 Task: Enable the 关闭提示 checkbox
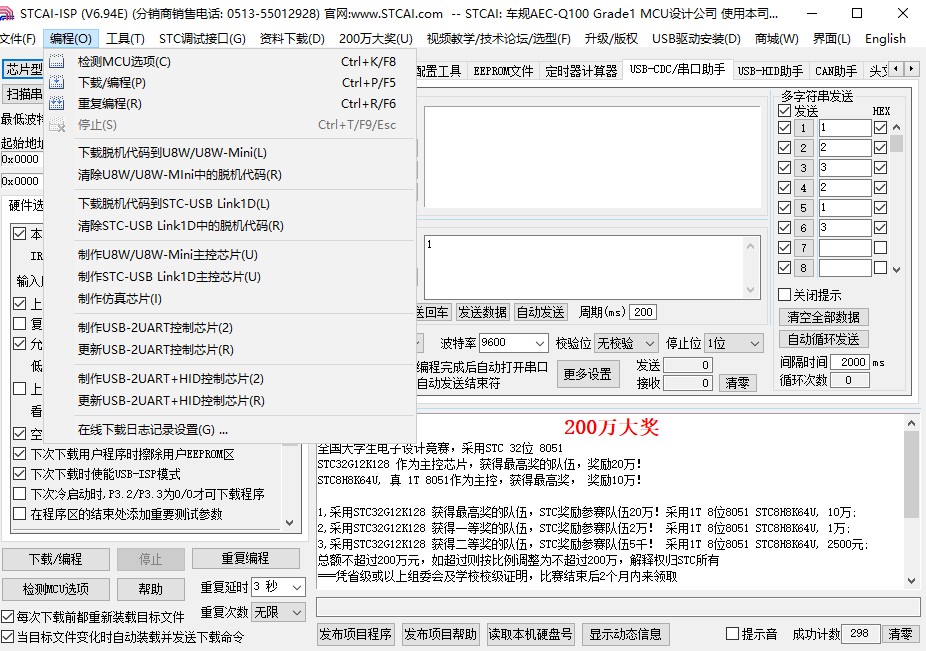[x=784, y=295]
